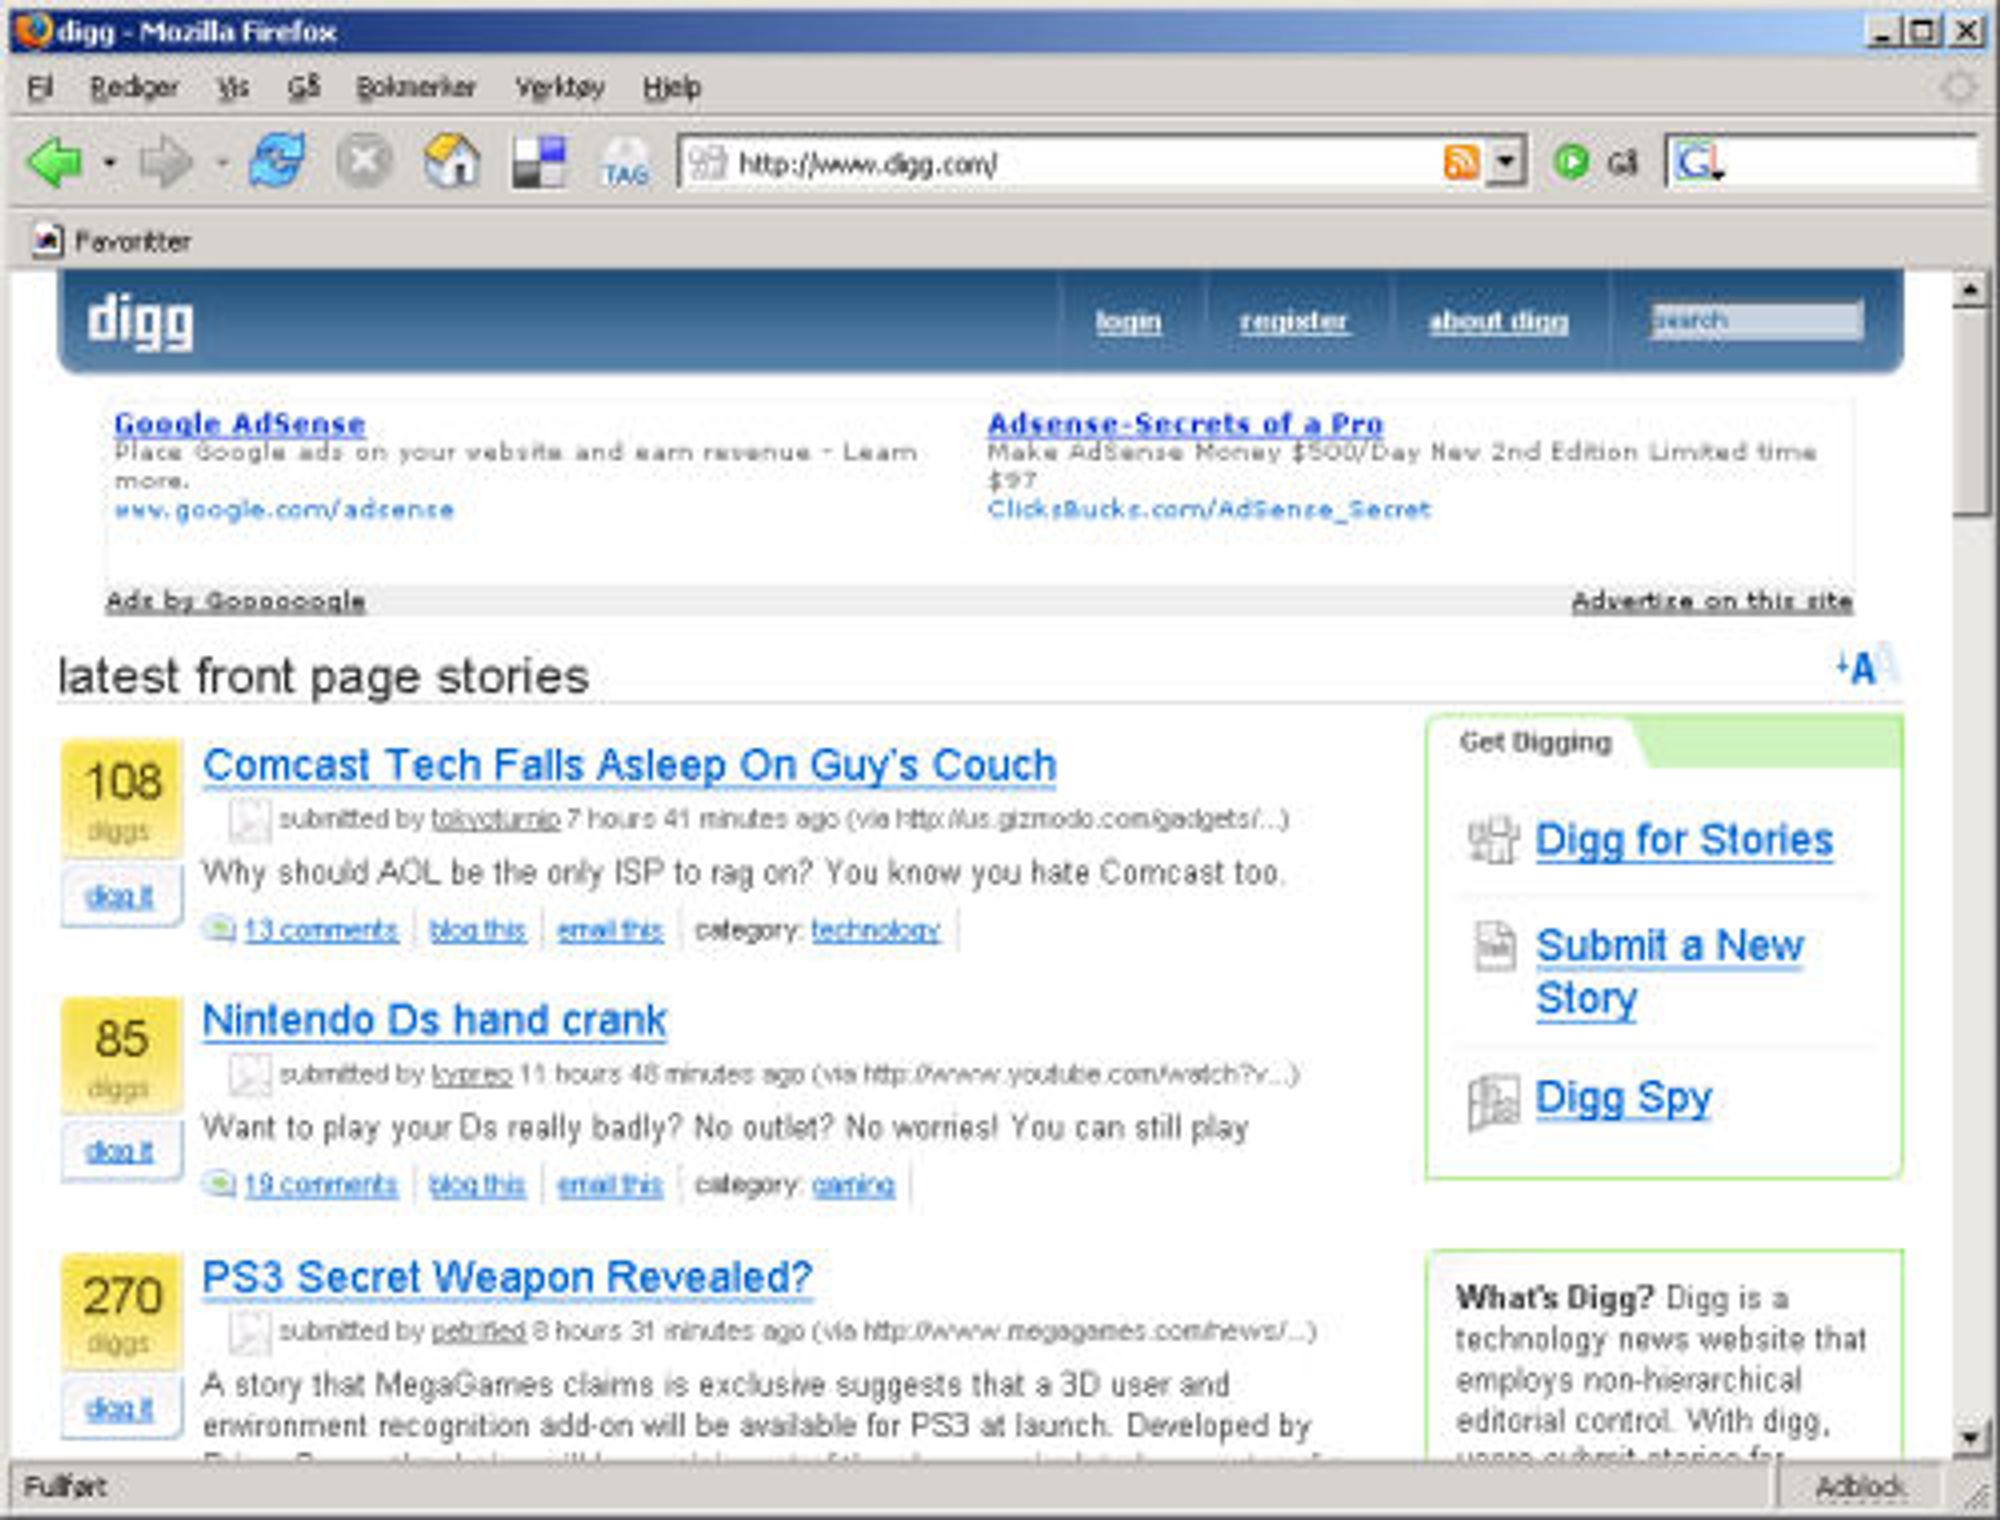Click Ads by Goooooogle link

click(x=236, y=601)
